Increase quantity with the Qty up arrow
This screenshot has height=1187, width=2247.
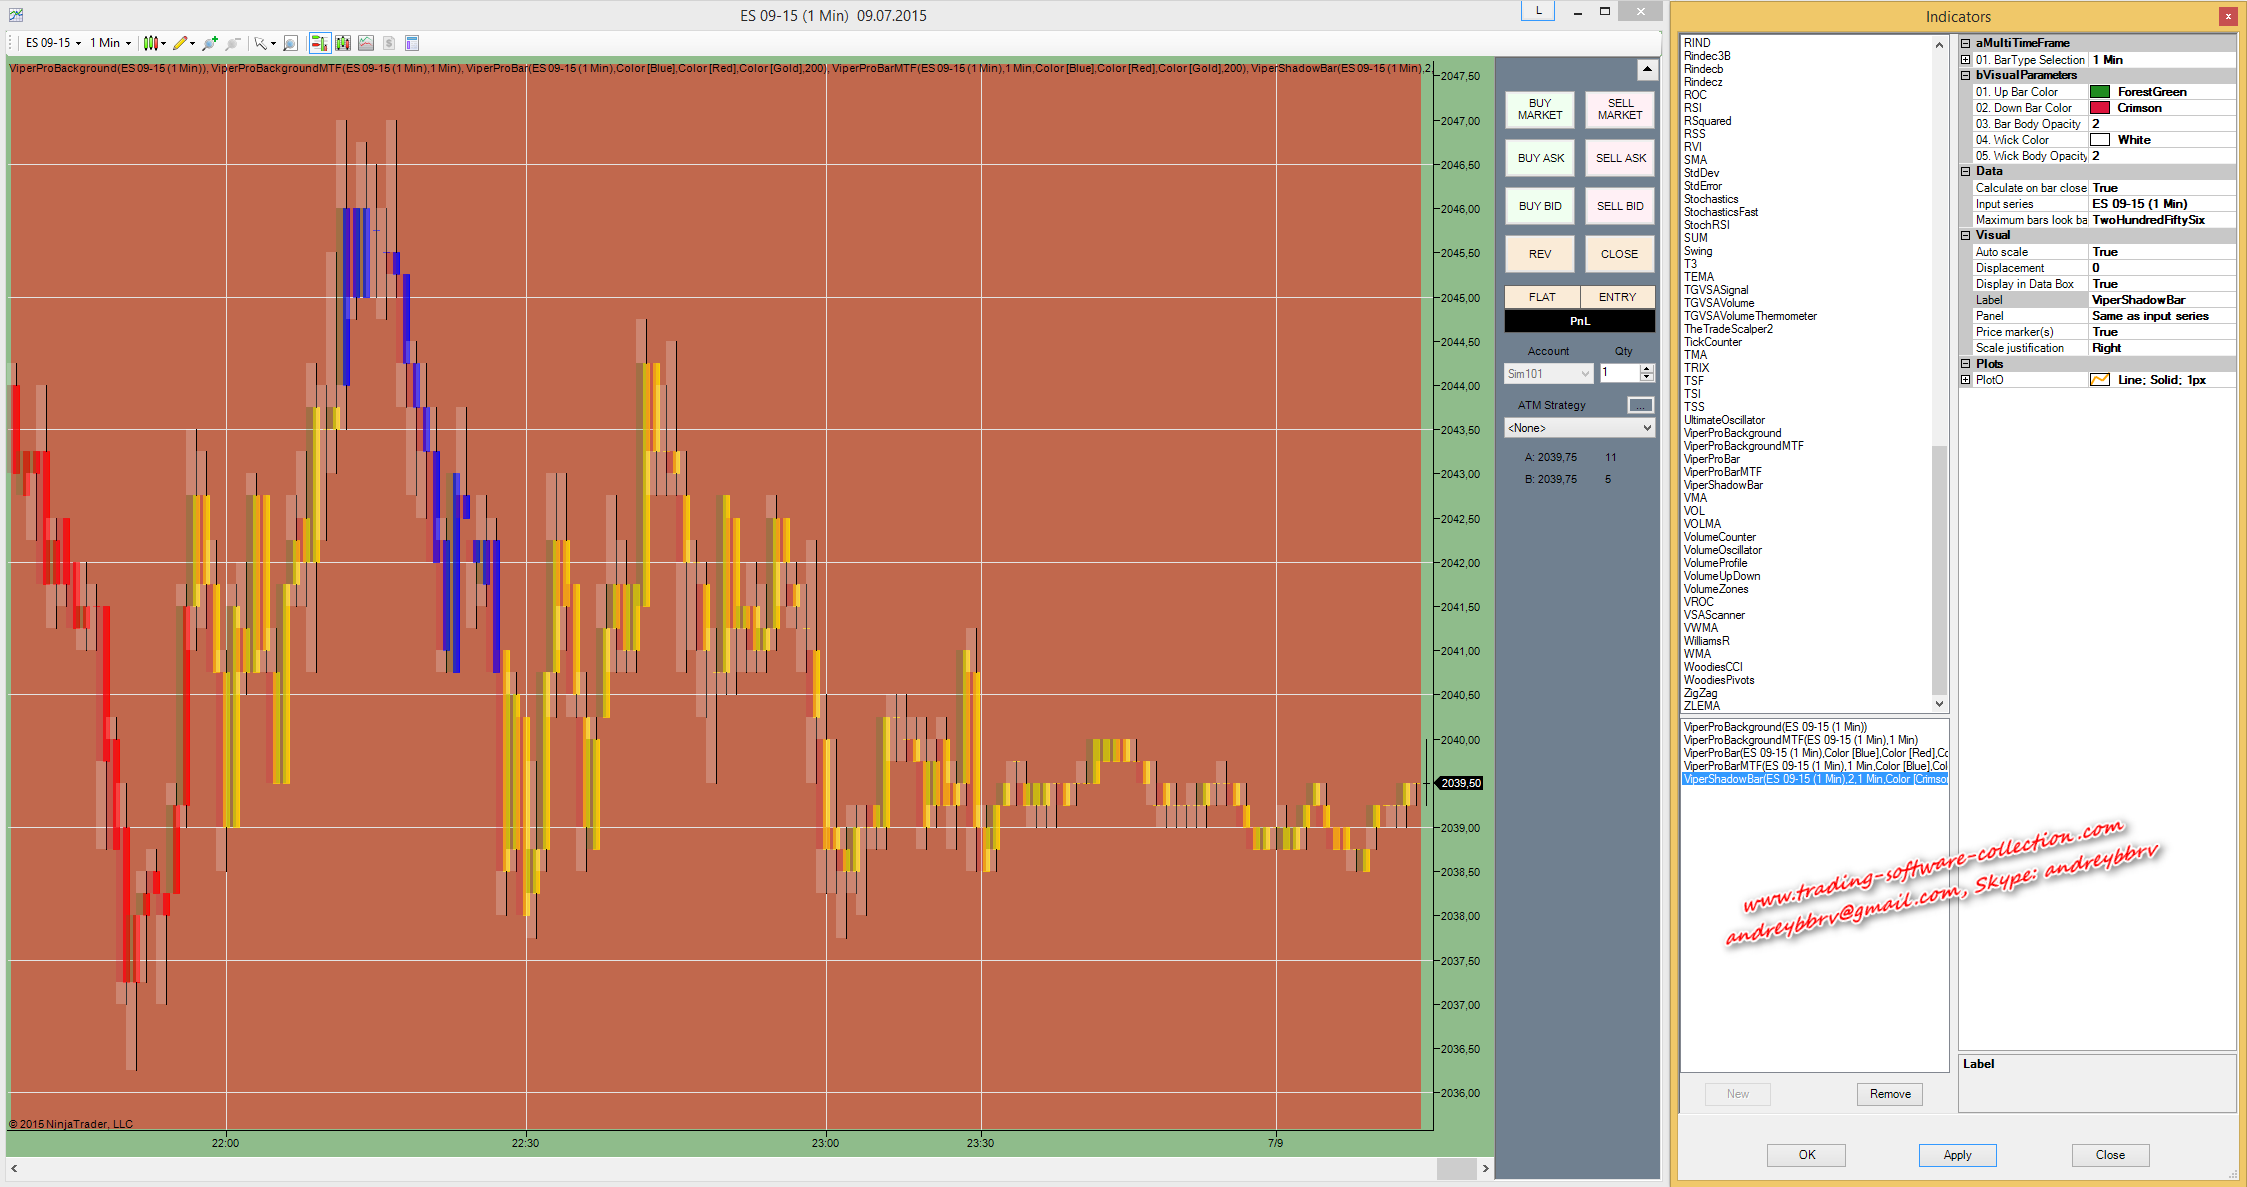coord(1646,369)
